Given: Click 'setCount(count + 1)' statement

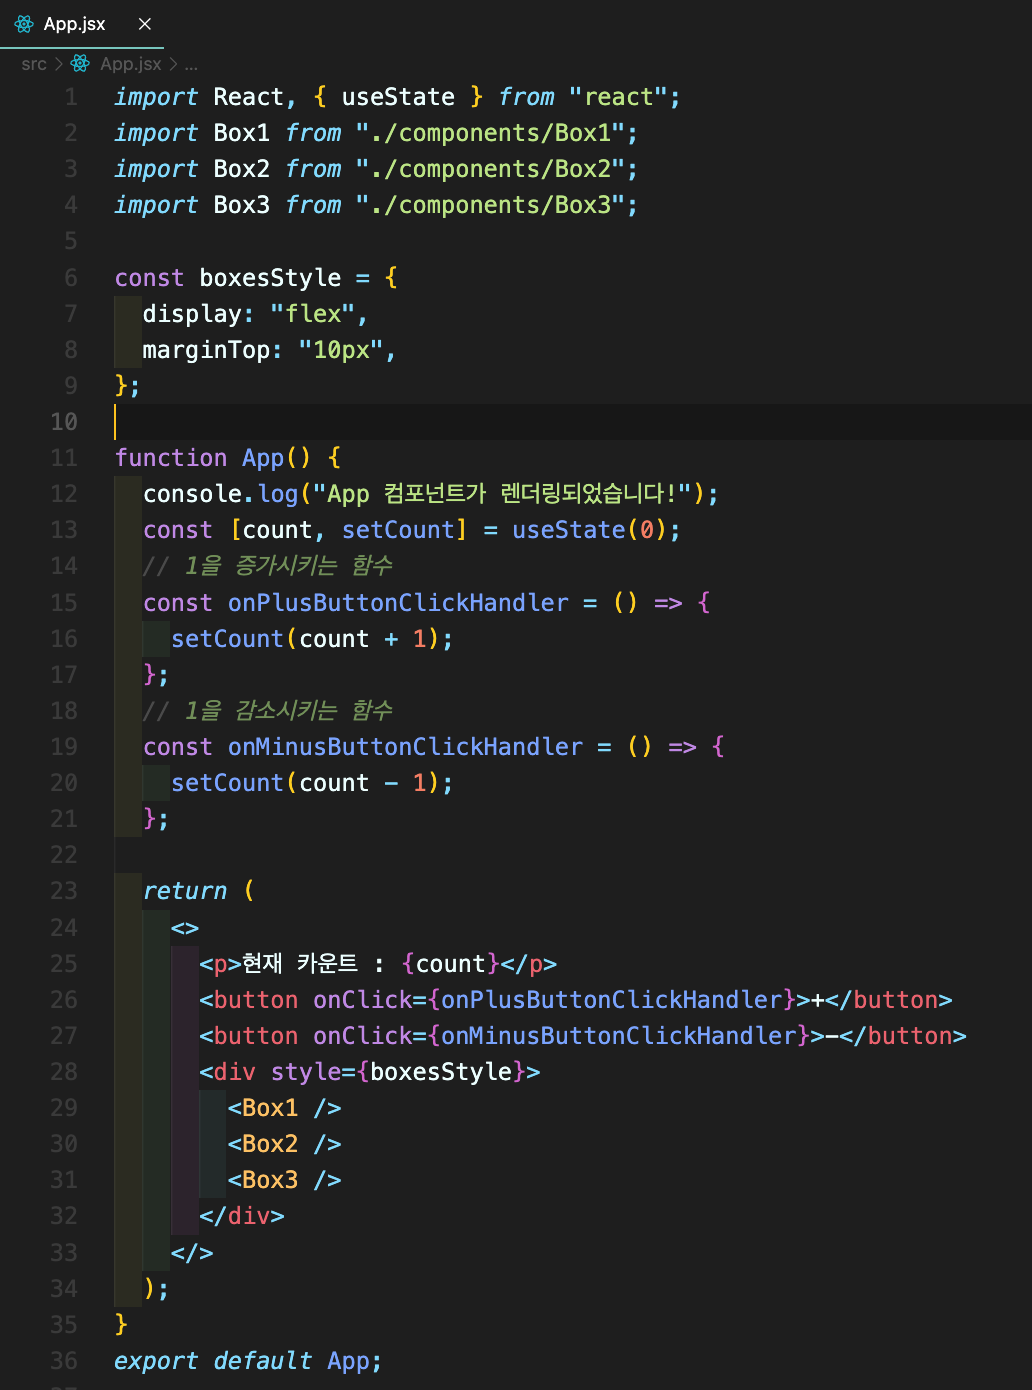Looking at the screenshot, I should (x=312, y=639).
